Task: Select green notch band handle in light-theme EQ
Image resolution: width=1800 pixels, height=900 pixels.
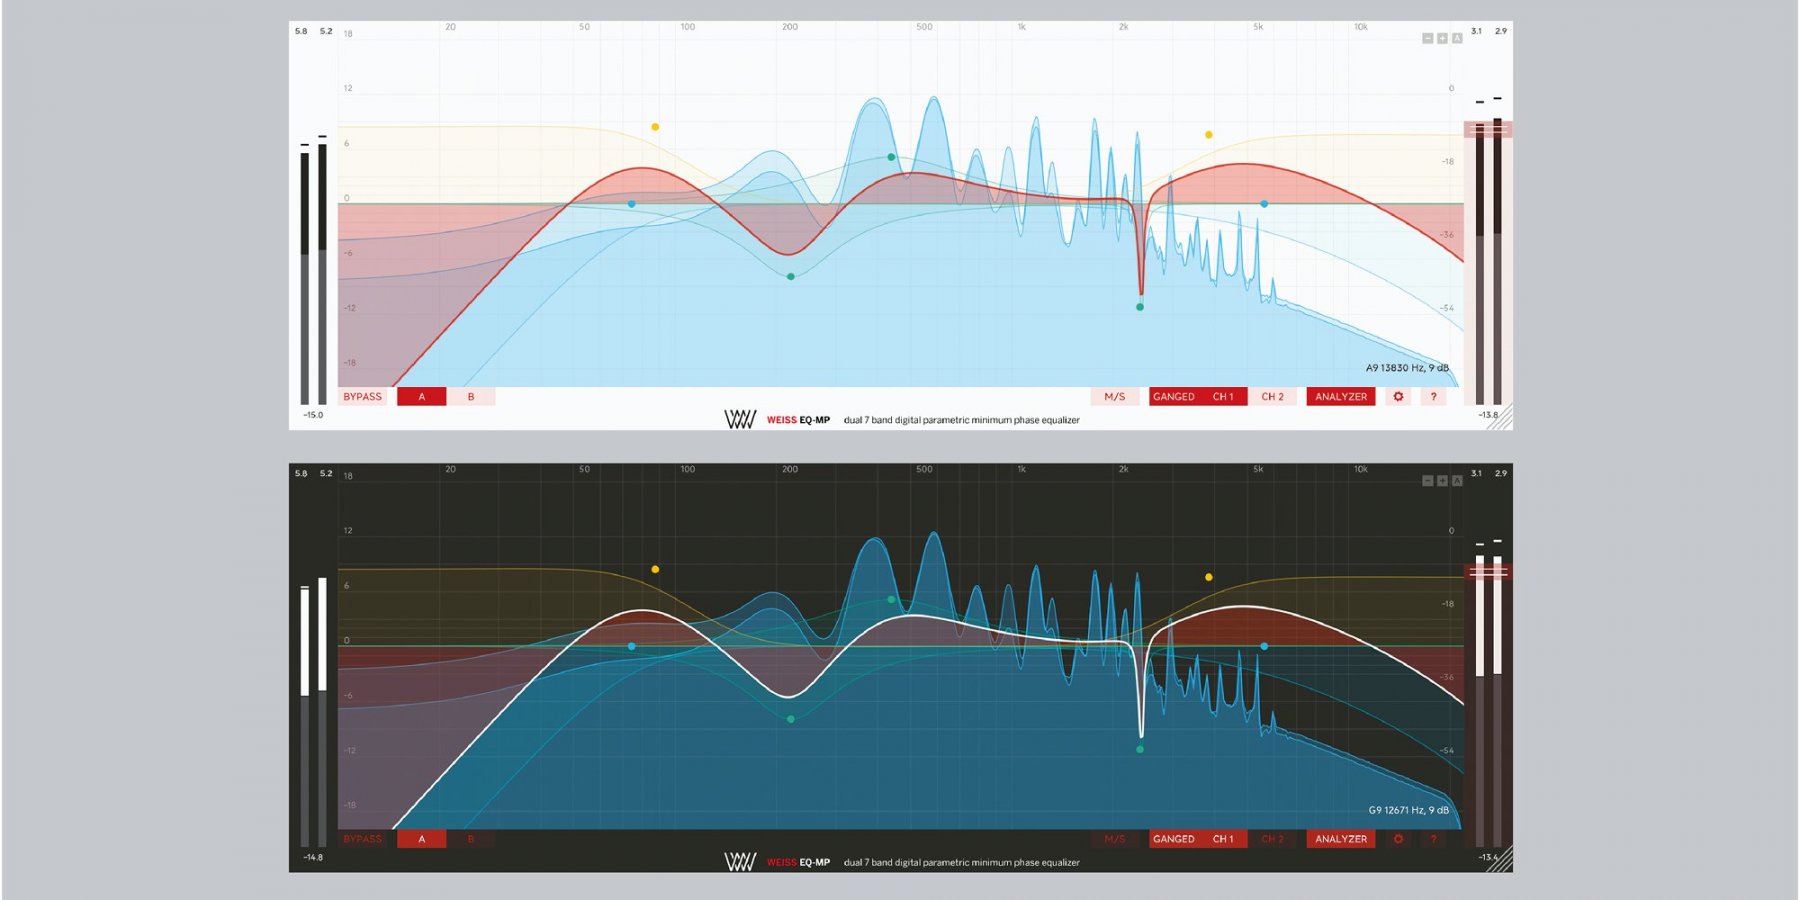Action: [x=1139, y=307]
